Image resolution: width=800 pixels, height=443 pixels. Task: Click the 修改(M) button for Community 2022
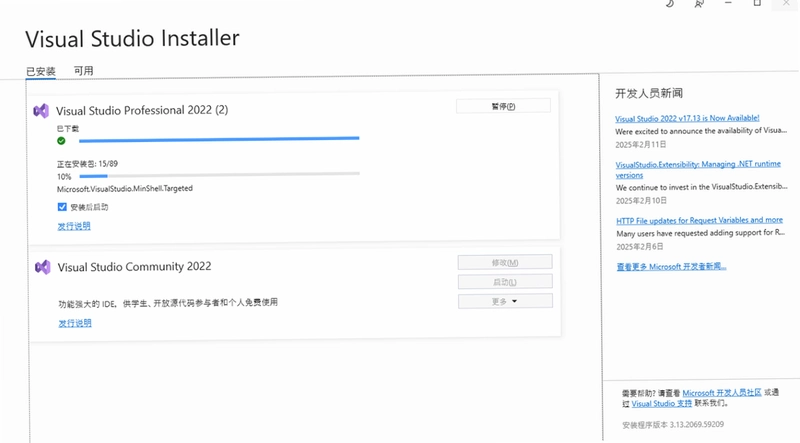click(505, 262)
